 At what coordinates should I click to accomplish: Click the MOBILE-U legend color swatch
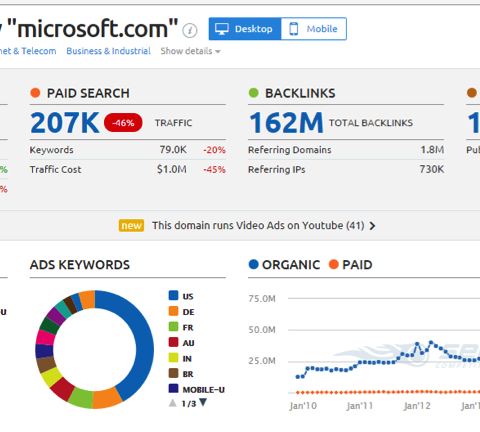pos(173,389)
